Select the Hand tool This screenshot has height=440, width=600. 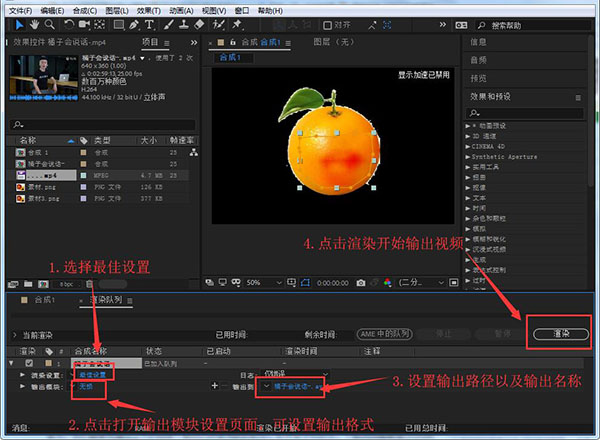point(34,25)
